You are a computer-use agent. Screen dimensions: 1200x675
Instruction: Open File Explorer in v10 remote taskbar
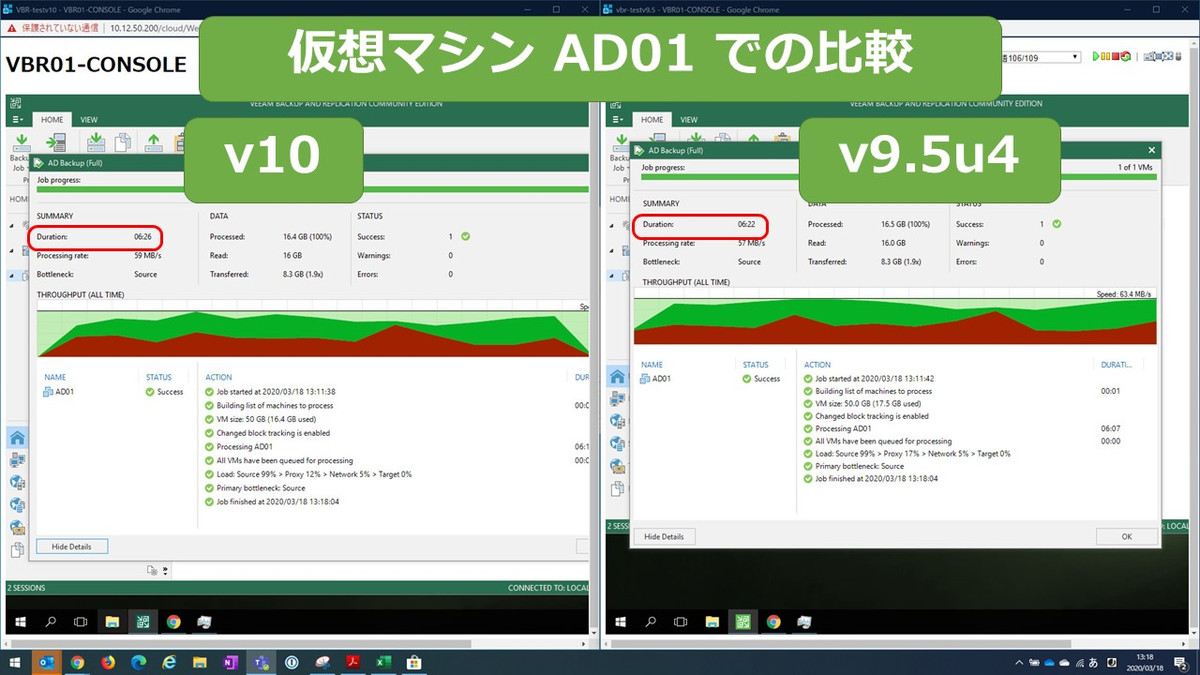112,621
